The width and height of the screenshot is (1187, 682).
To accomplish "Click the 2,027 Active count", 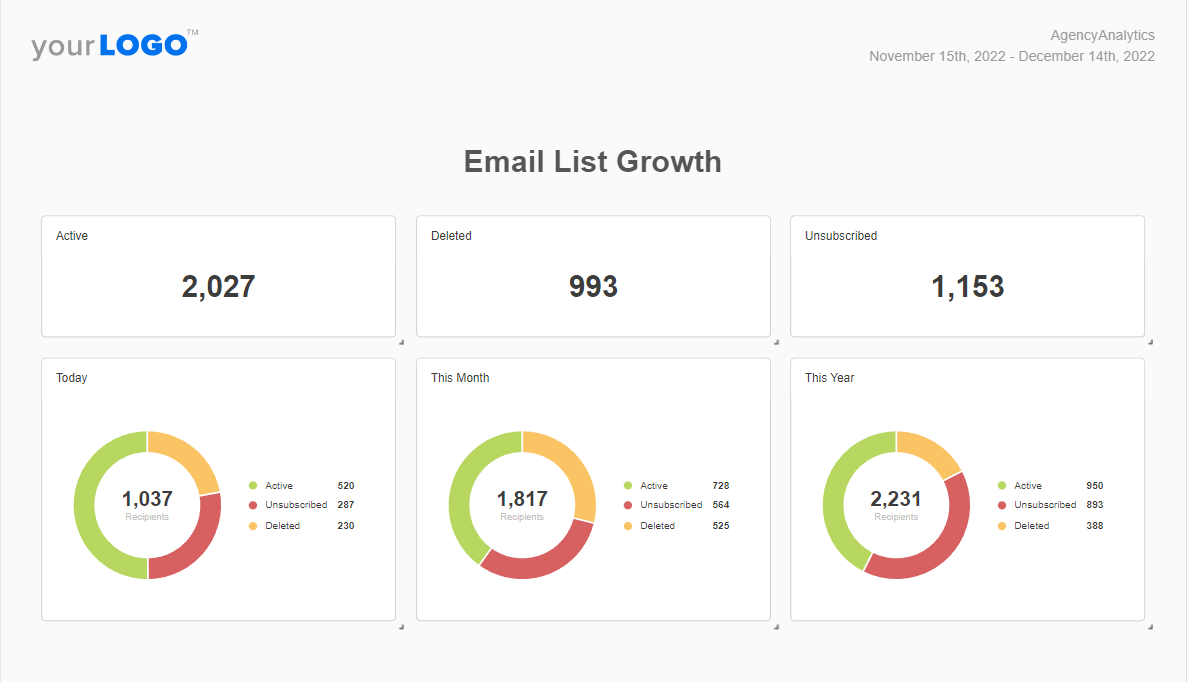I will coord(218,287).
